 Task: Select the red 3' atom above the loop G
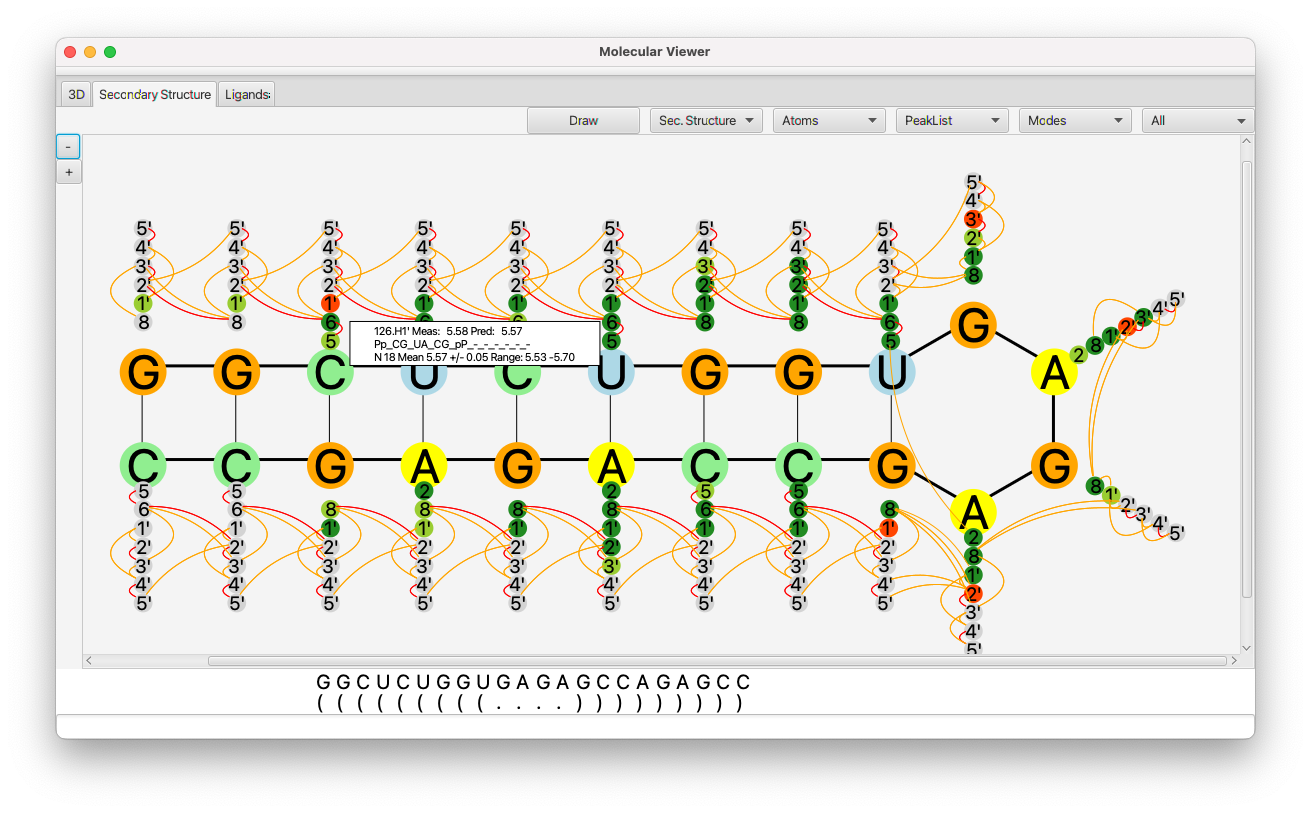coord(973,219)
